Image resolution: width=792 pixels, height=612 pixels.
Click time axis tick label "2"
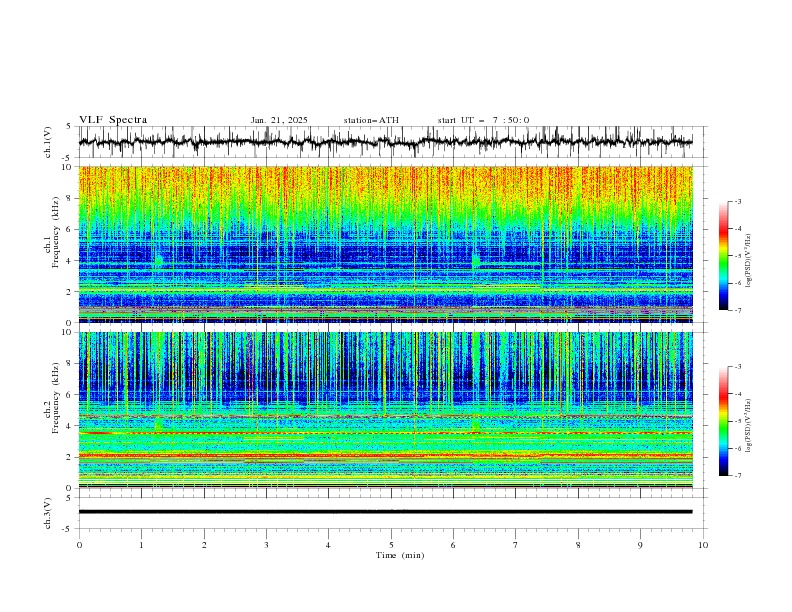[204, 545]
